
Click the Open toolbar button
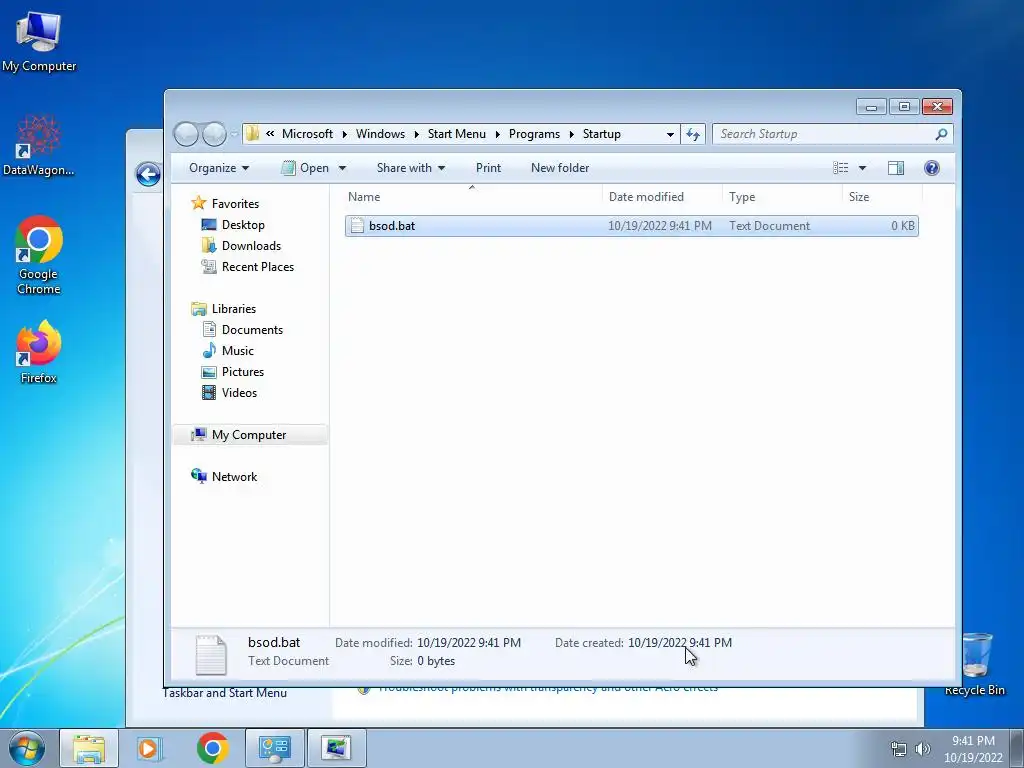[305, 168]
